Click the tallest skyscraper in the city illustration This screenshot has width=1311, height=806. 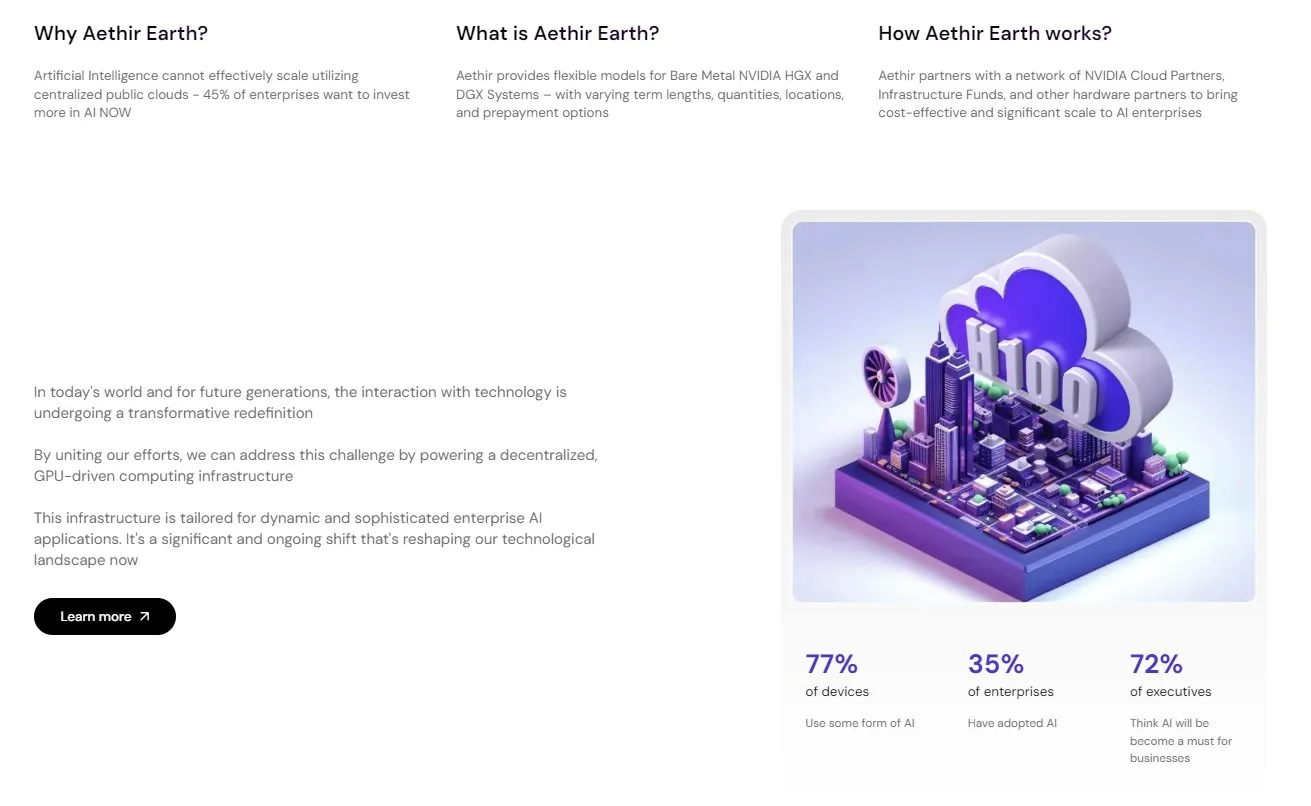click(935, 370)
